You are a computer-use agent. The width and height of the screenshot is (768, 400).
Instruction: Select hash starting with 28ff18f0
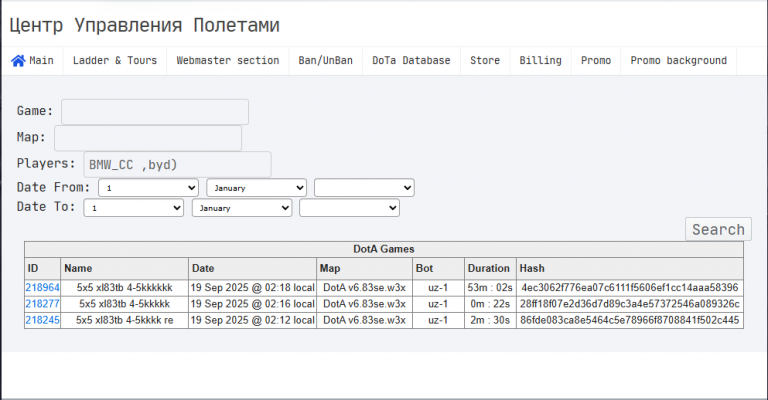(630, 304)
